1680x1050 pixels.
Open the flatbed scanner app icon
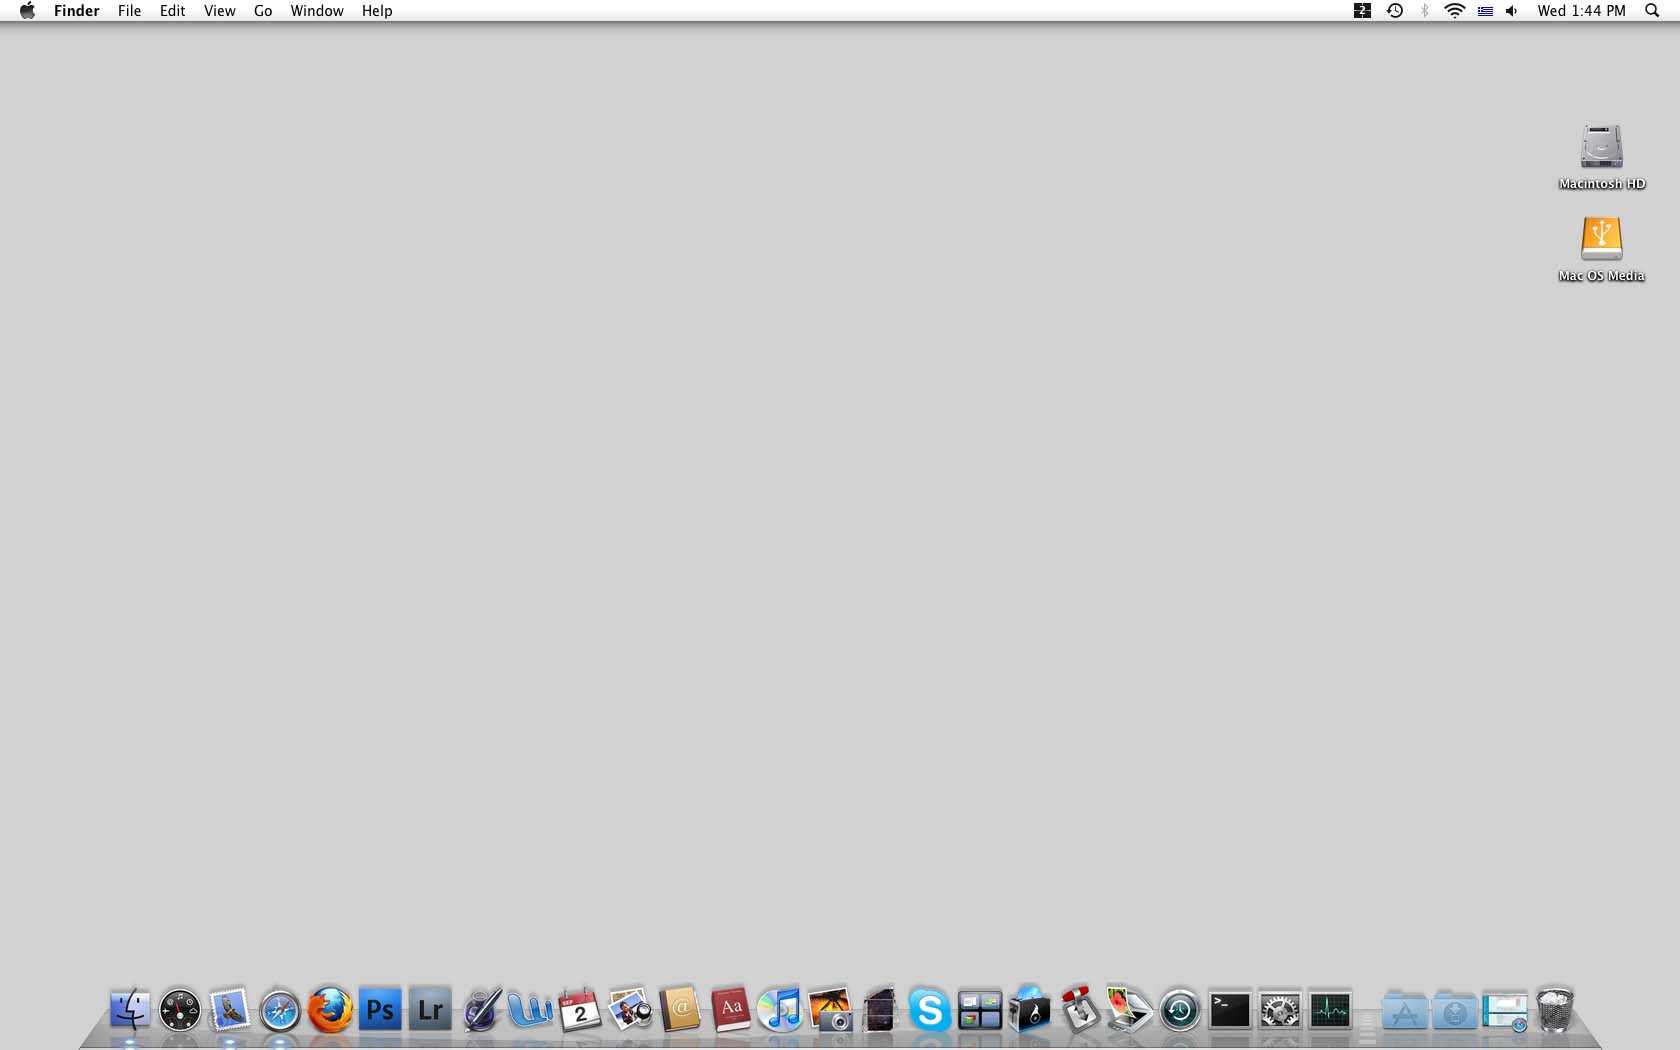coord(1130,1010)
